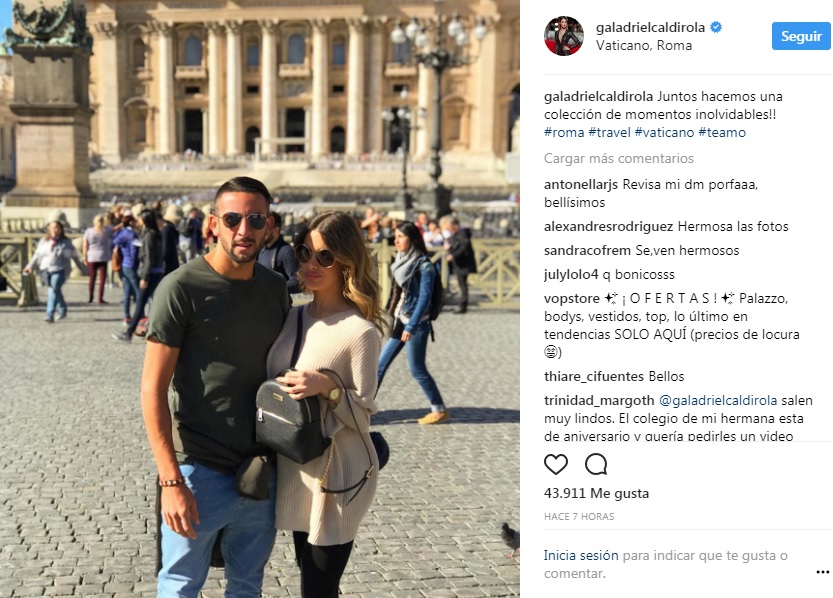The height and width of the screenshot is (598, 833).
Task: Open galadrielcaldirola username in header
Action: tap(650, 27)
